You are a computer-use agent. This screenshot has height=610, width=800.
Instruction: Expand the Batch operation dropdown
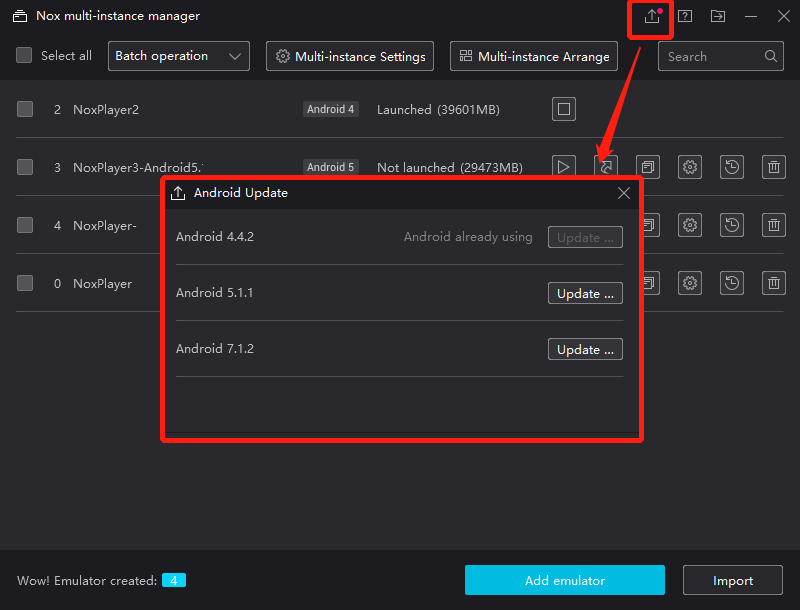pos(179,56)
